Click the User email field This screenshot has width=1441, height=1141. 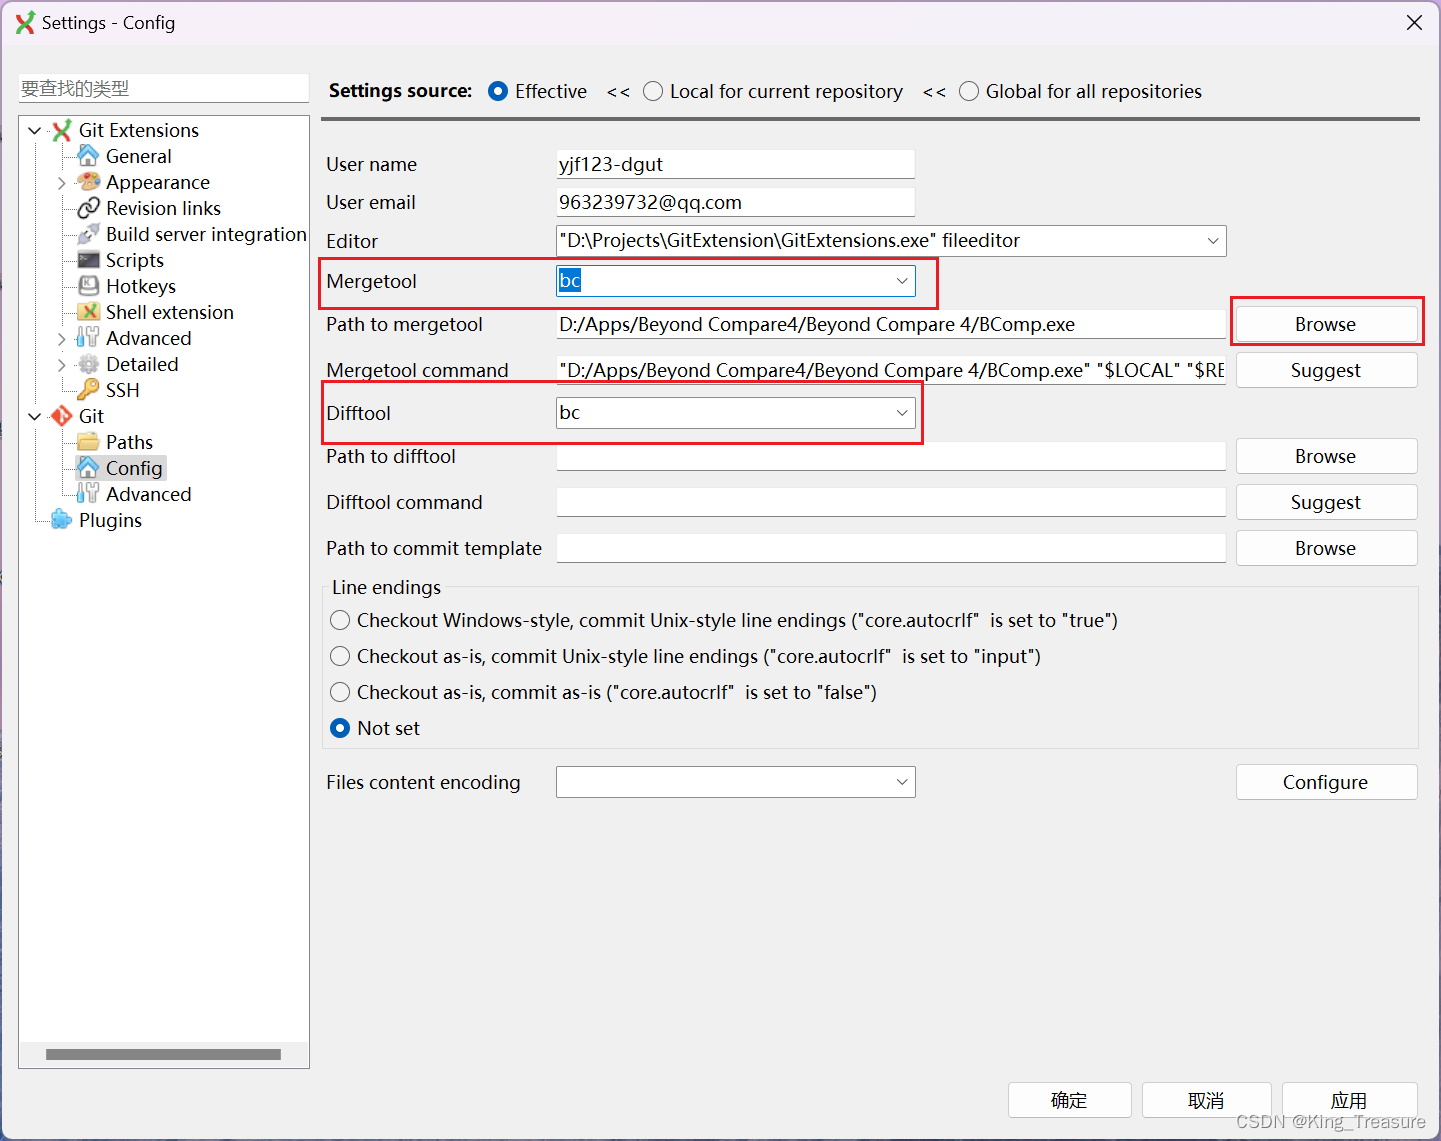click(735, 202)
